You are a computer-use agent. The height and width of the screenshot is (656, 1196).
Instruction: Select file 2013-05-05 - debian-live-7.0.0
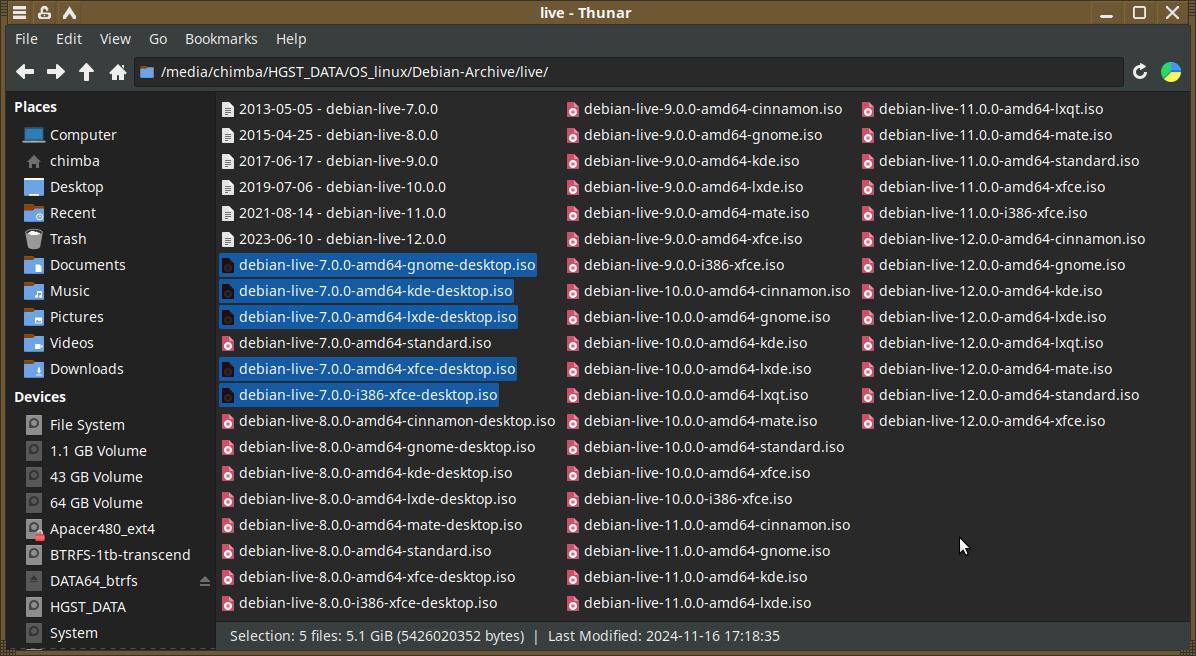coord(330,109)
